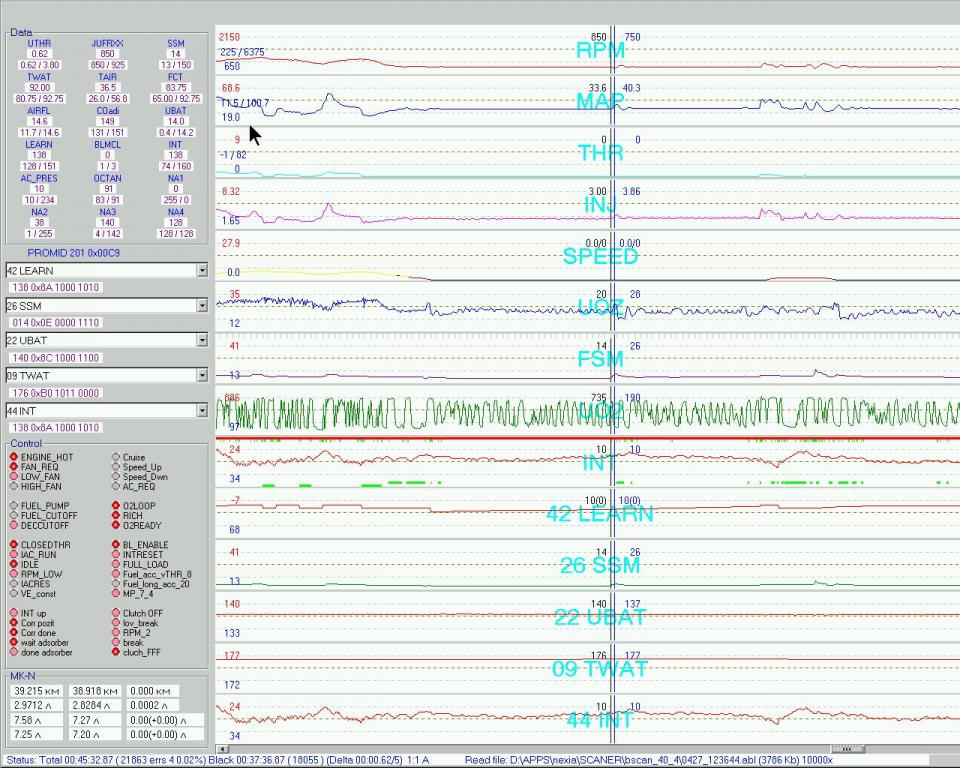Click the SPEED graph label
The height and width of the screenshot is (768, 960).
click(x=600, y=256)
